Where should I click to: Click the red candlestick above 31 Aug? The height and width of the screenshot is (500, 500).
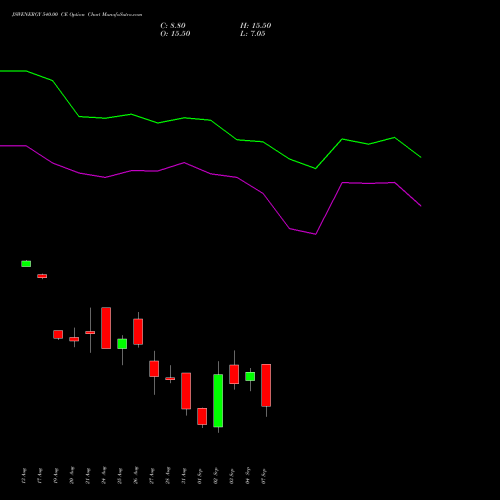186,391
